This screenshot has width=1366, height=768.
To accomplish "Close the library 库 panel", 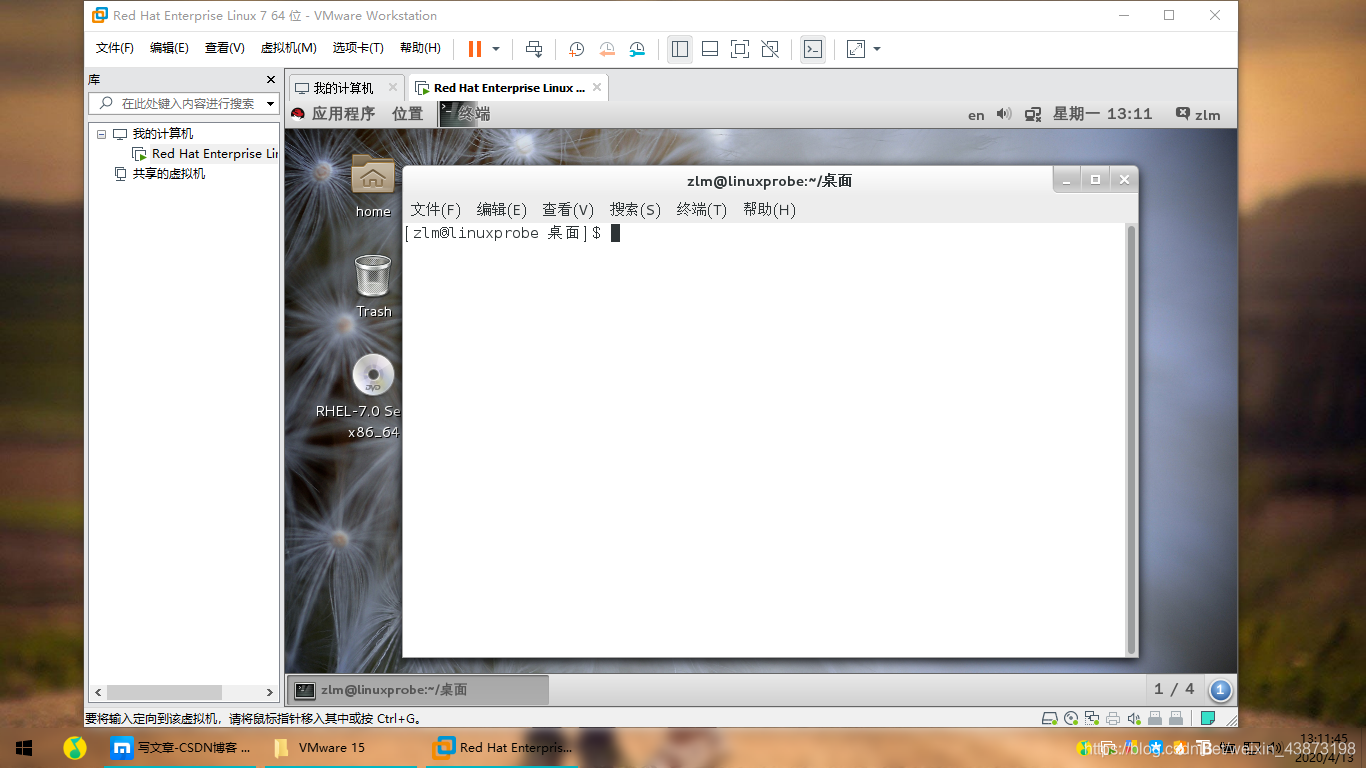I will [x=271, y=80].
